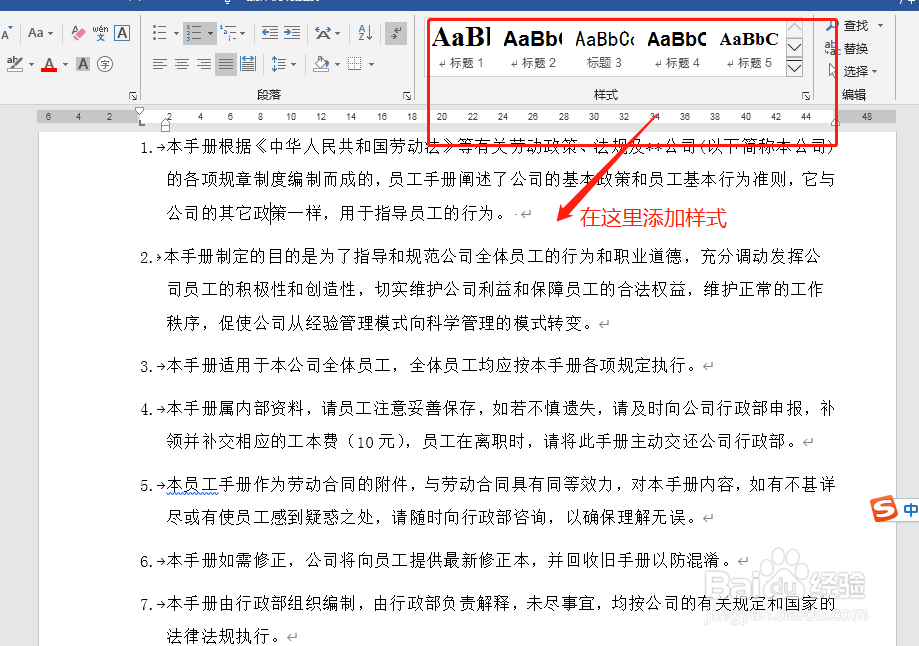Click the Enclose Characters icon
The width and height of the screenshot is (919, 646).
click(x=106, y=65)
